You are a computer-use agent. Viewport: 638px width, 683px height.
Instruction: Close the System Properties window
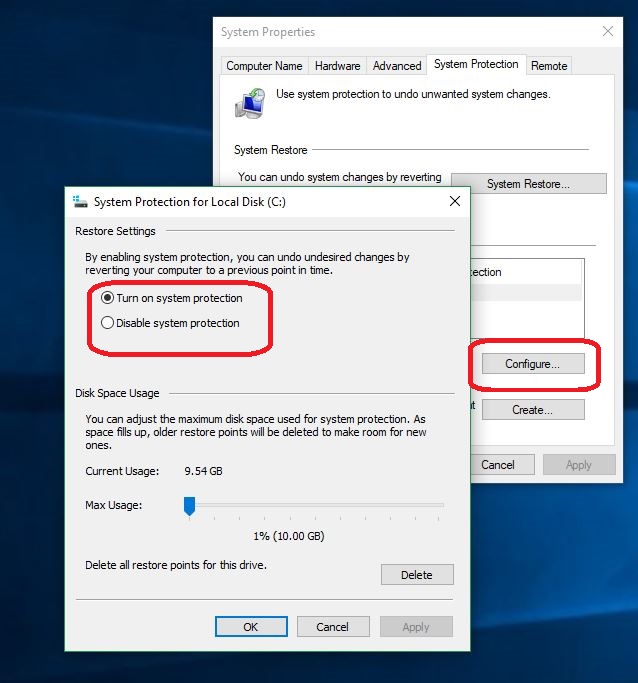(x=610, y=32)
